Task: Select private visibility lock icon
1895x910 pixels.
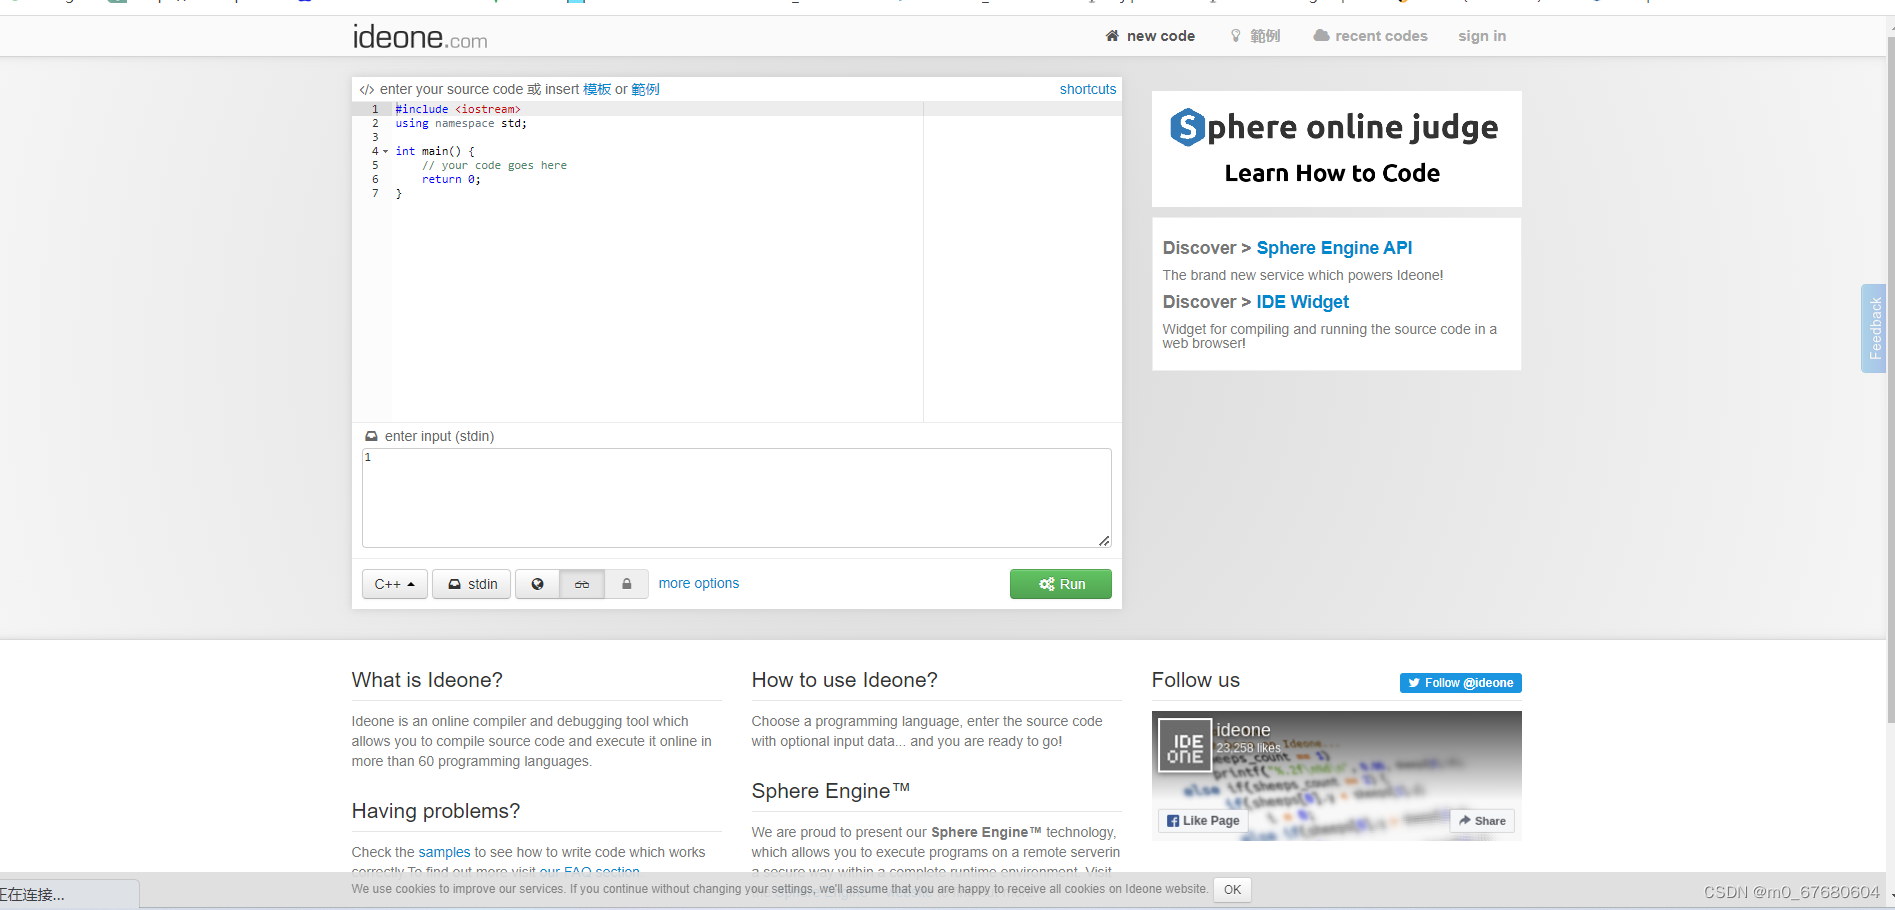Action: click(627, 584)
